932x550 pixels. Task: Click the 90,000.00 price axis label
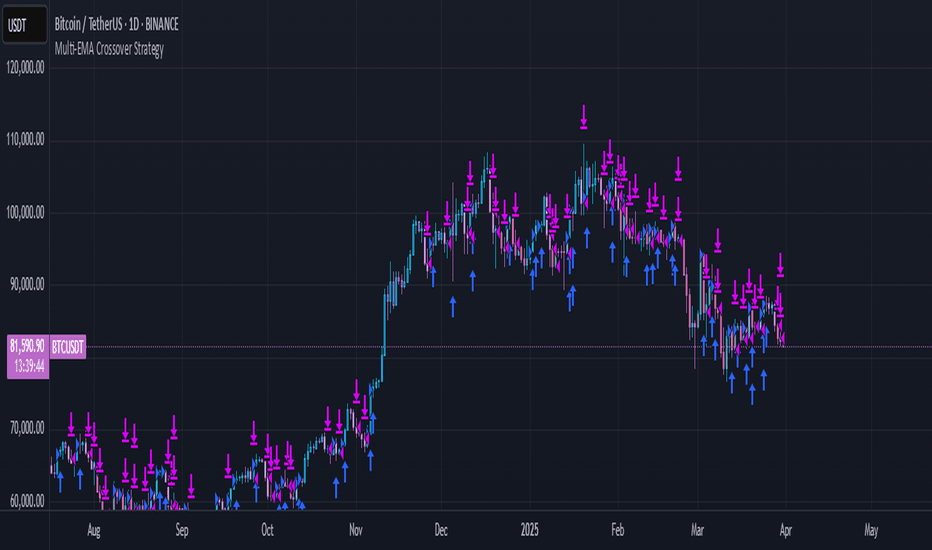coord(27,285)
